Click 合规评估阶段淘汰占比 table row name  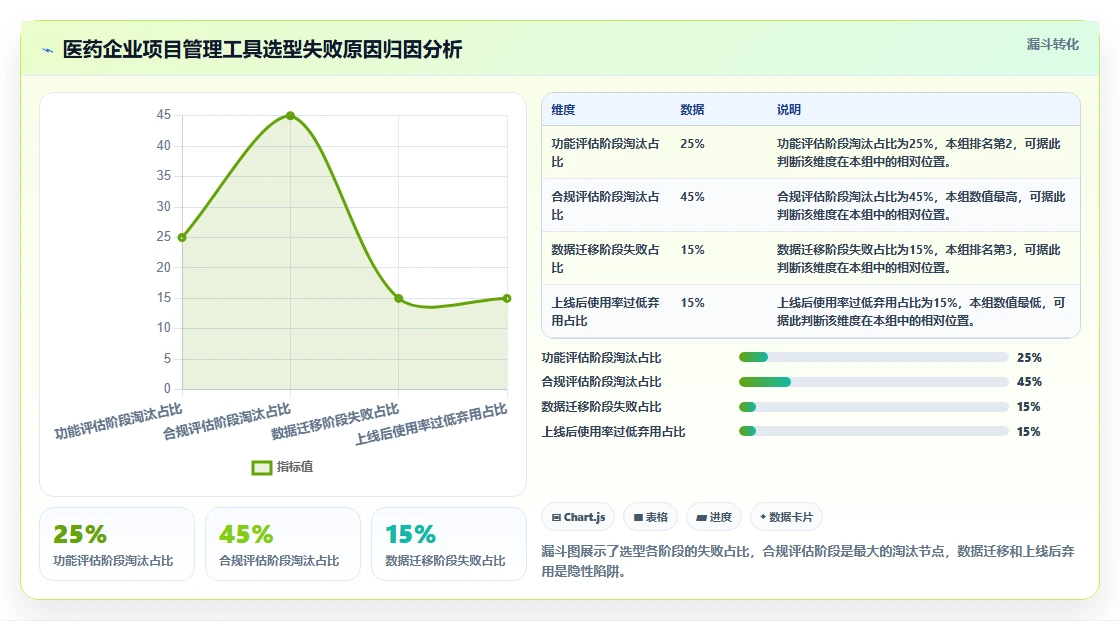606,205
